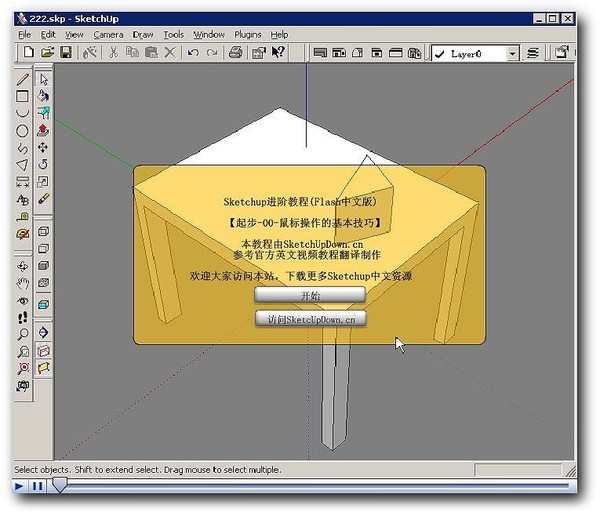
Task: Open context help arrow icon
Action: [x=278, y=52]
